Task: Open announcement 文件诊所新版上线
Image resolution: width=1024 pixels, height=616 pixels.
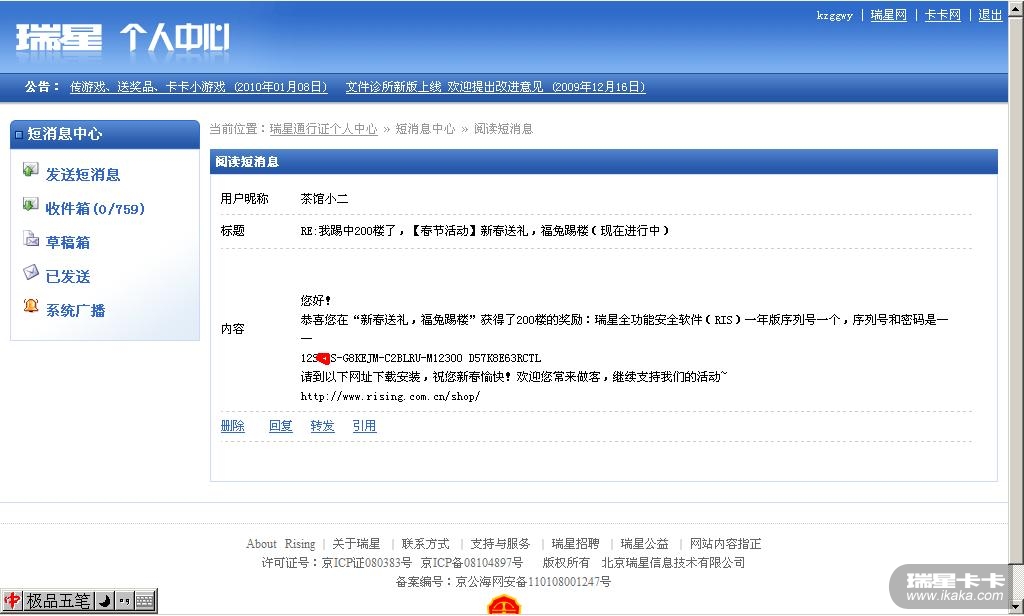Action: tap(496, 87)
